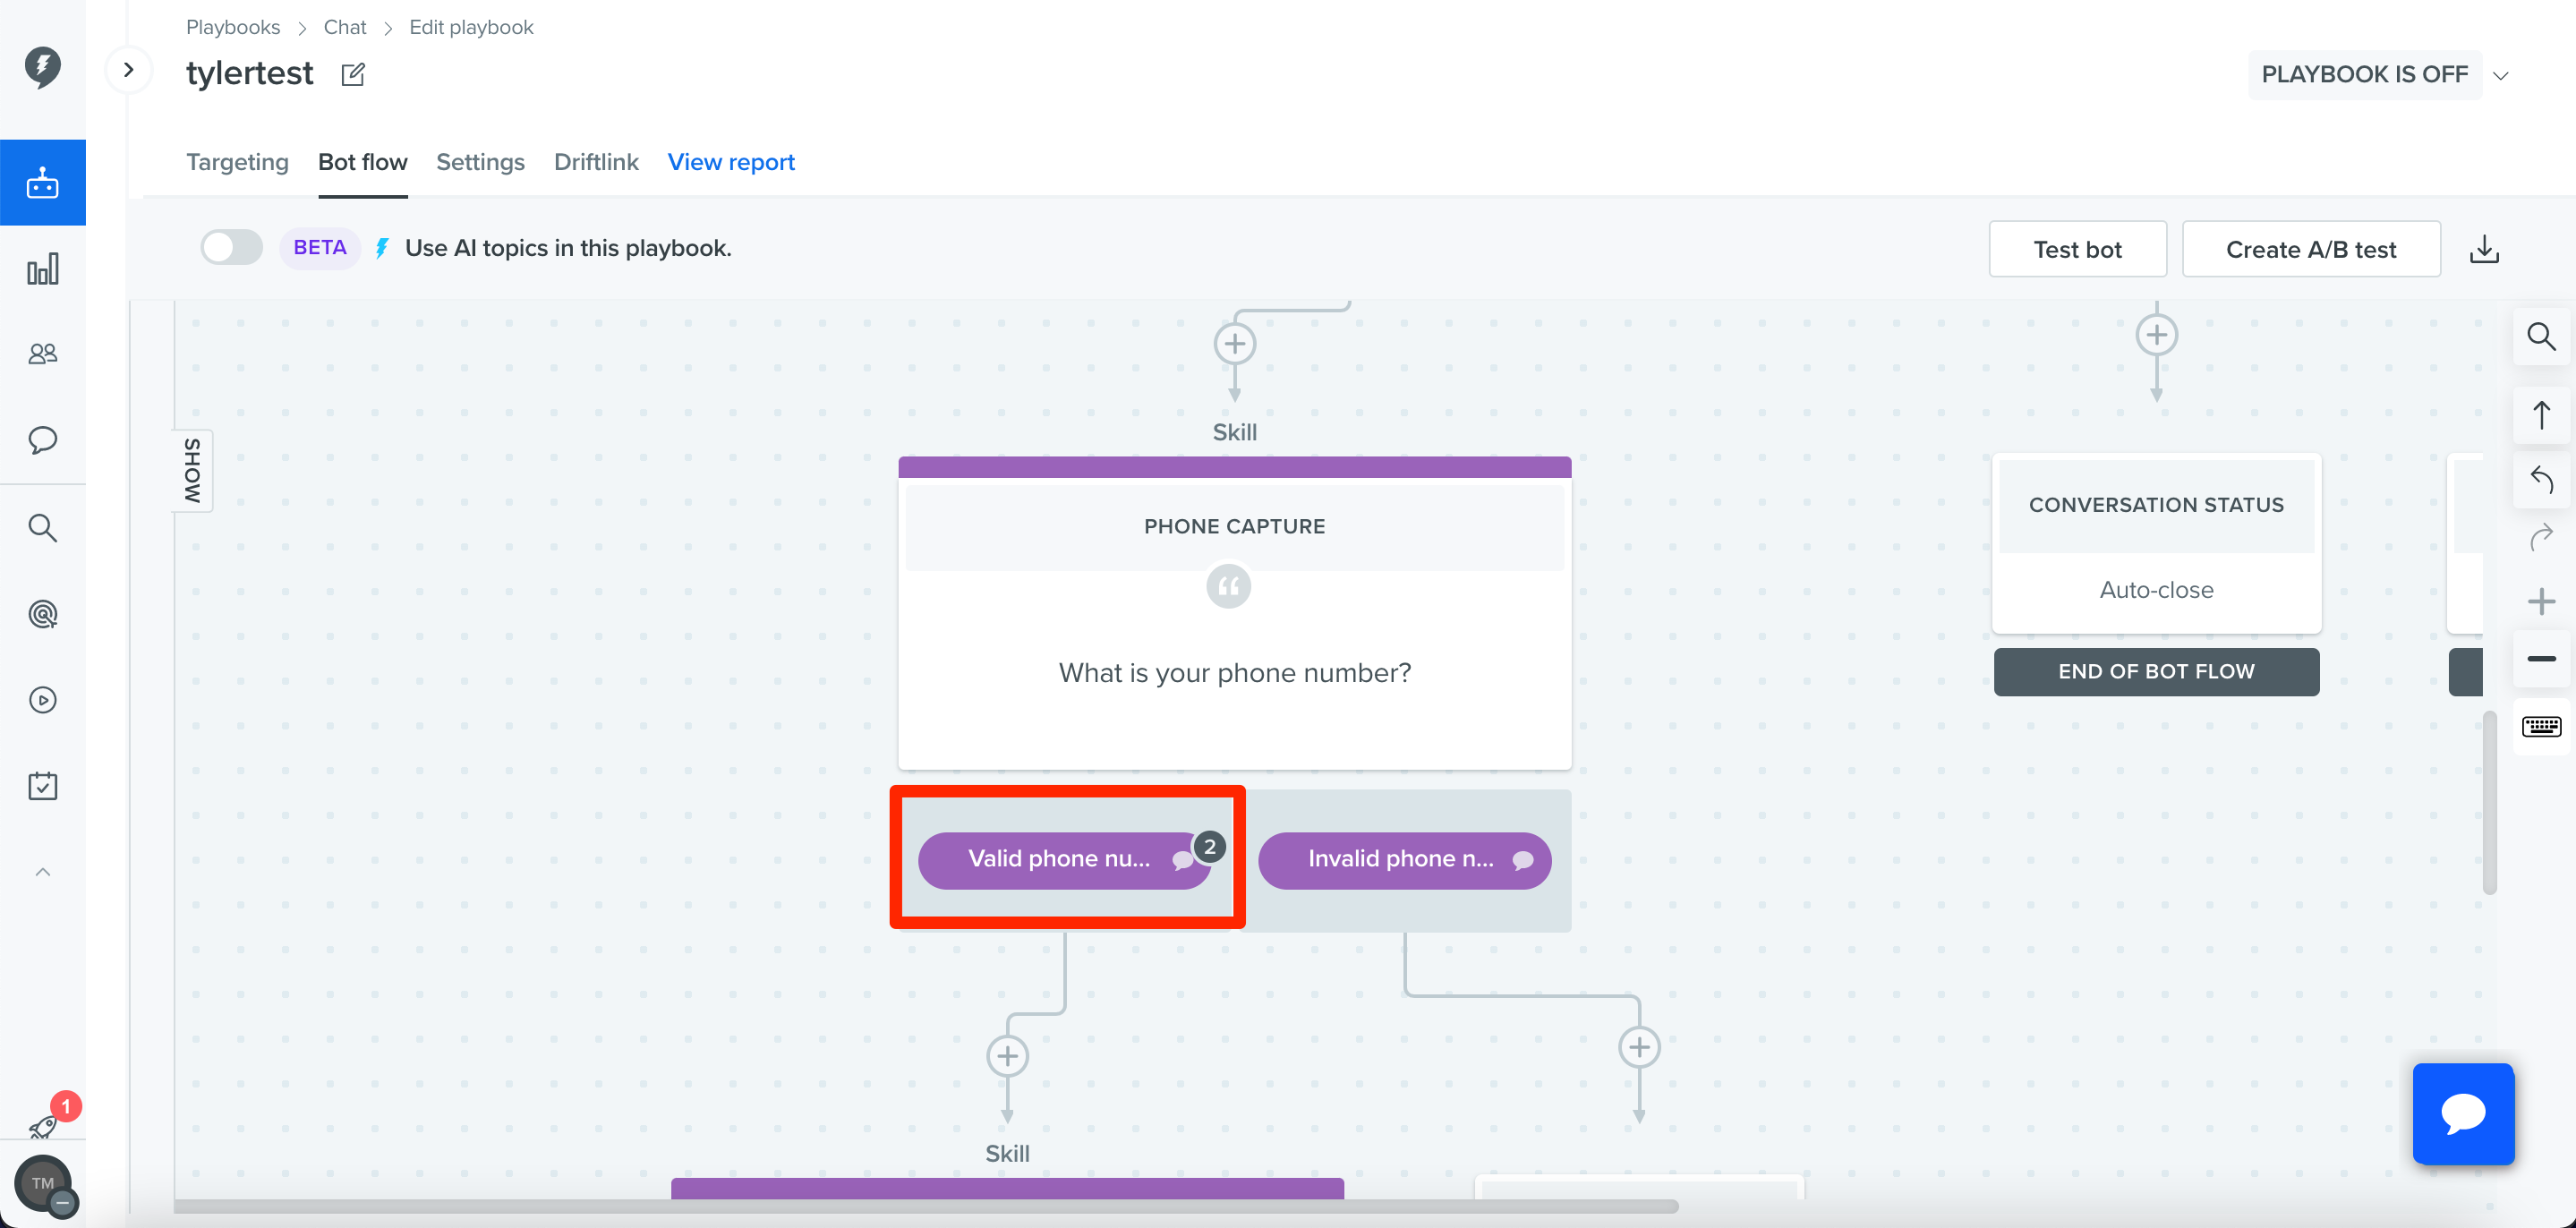Open the contacts people icon

click(x=42, y=354)
